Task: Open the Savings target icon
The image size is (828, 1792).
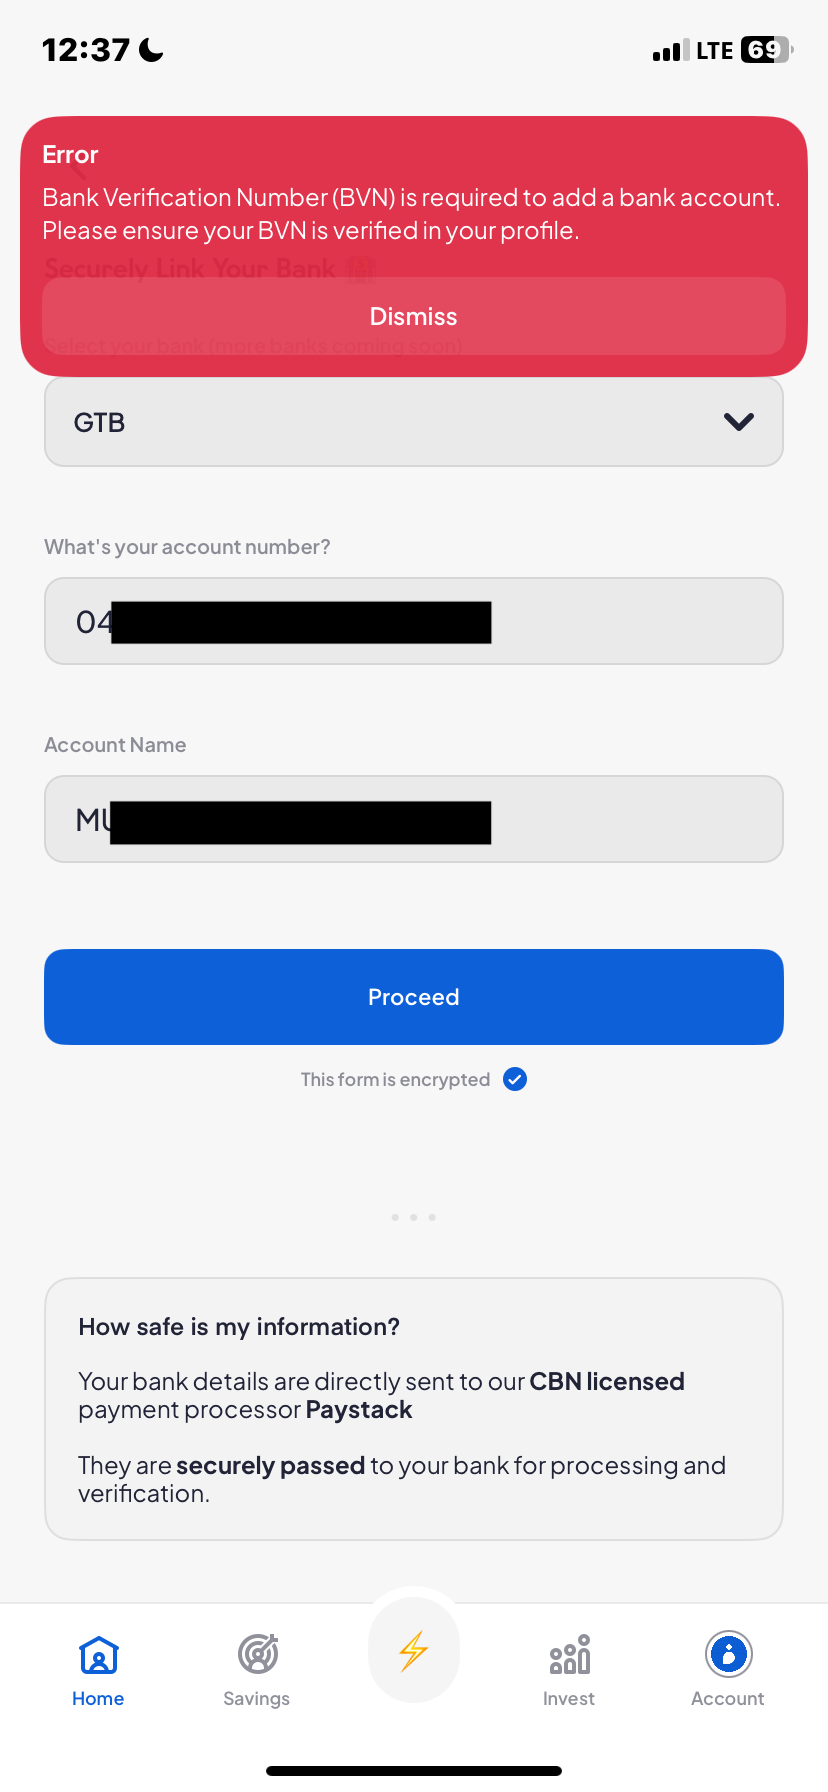Action: pos(257,1654)
